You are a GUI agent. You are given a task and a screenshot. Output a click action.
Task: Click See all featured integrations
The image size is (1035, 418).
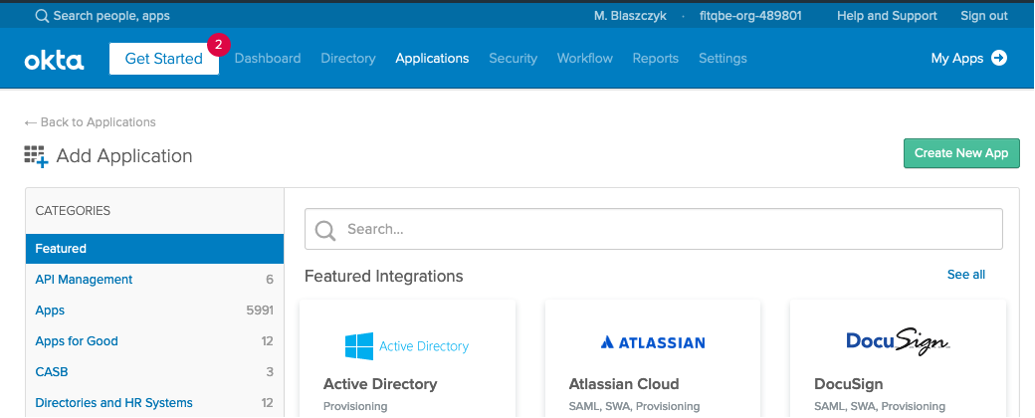[966, 275]
